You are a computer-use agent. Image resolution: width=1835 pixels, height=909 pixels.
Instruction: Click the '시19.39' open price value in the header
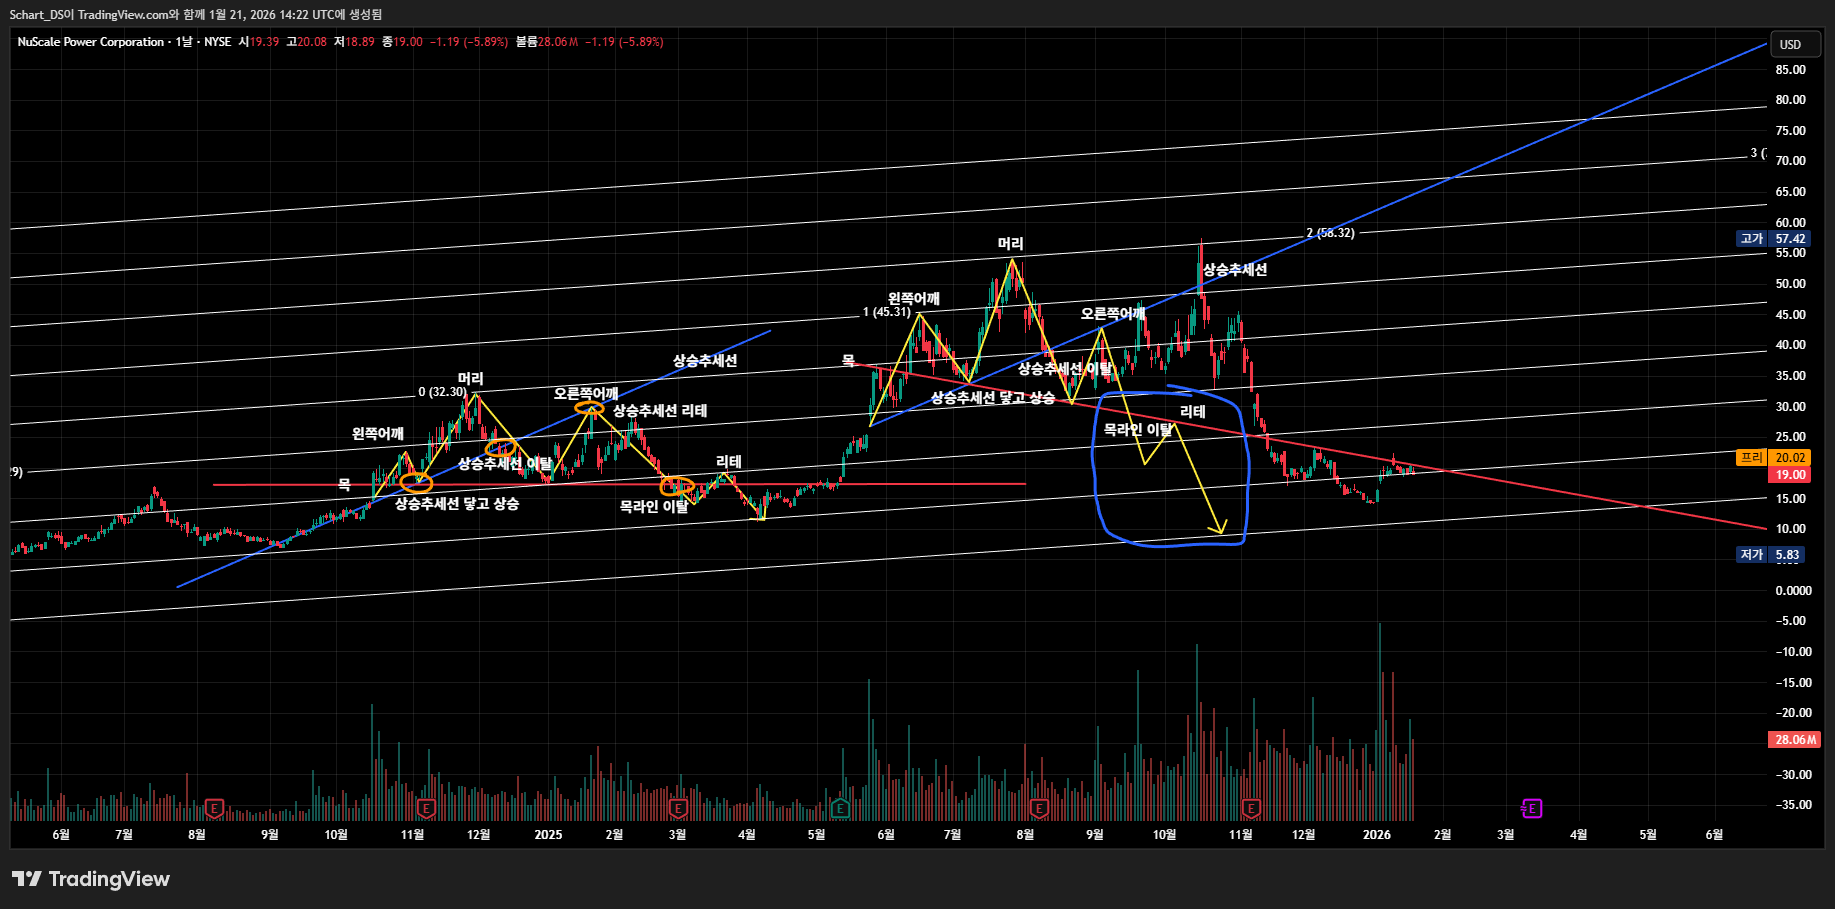259,42
